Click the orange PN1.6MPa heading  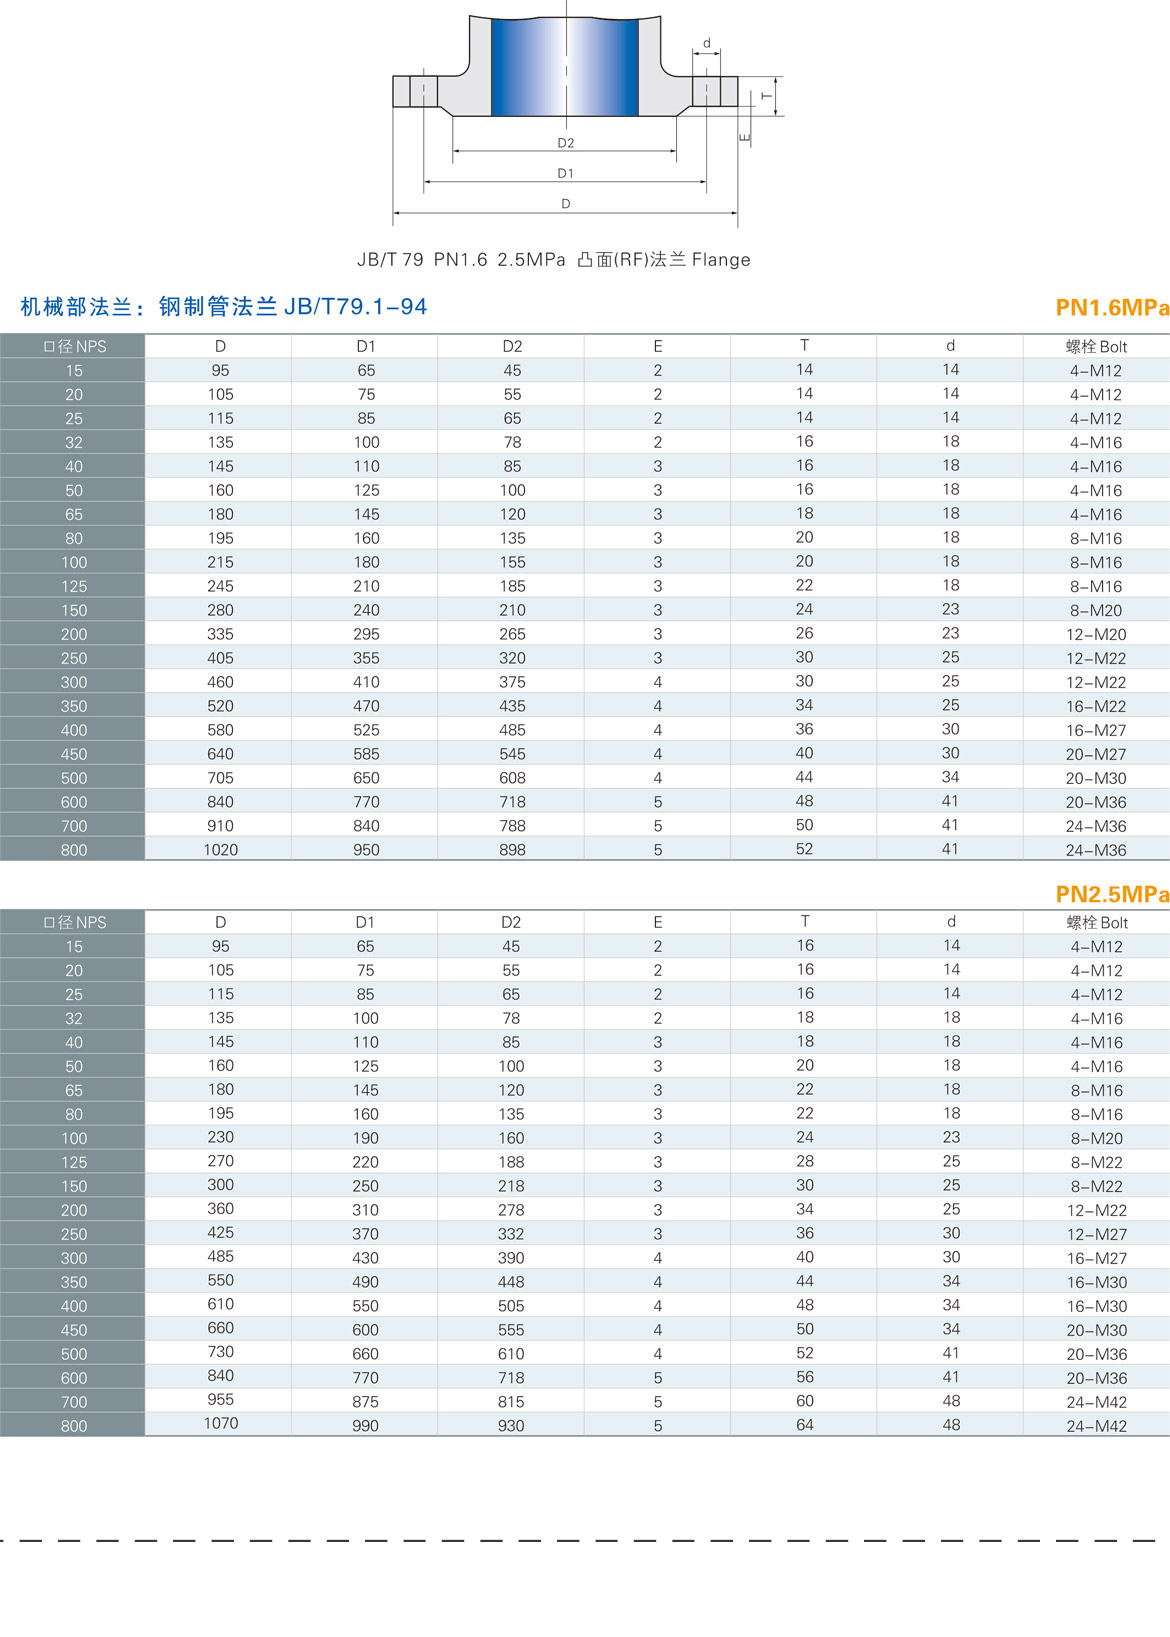coord(1111,308)
